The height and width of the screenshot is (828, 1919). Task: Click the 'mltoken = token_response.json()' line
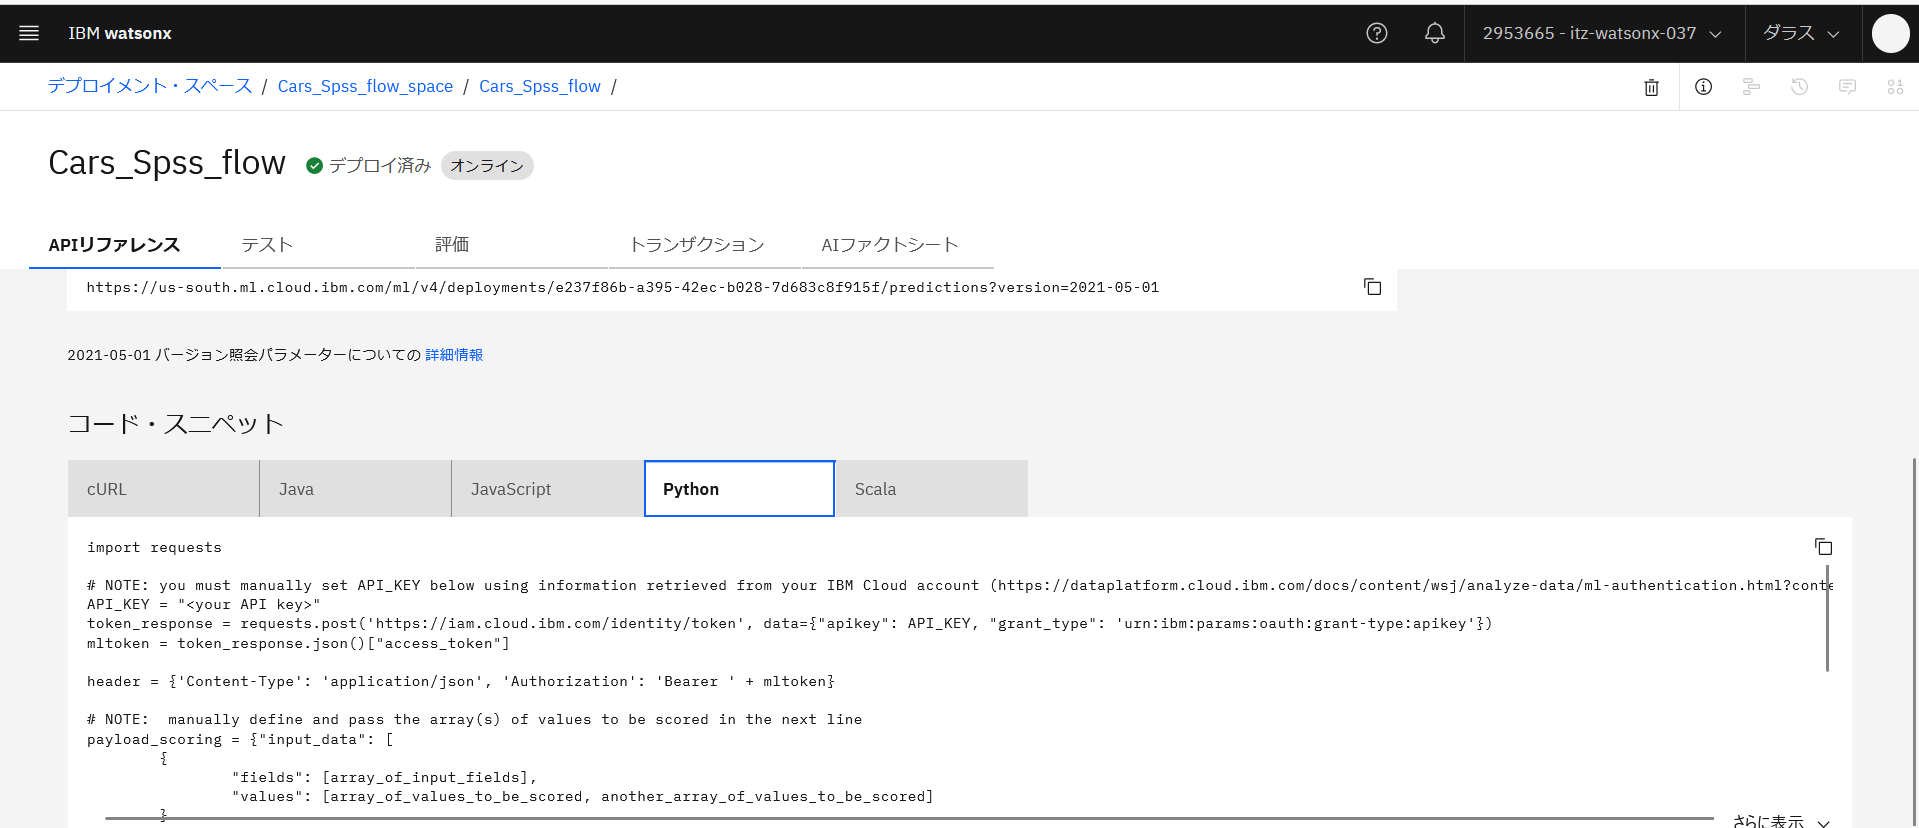click(298, 643)
